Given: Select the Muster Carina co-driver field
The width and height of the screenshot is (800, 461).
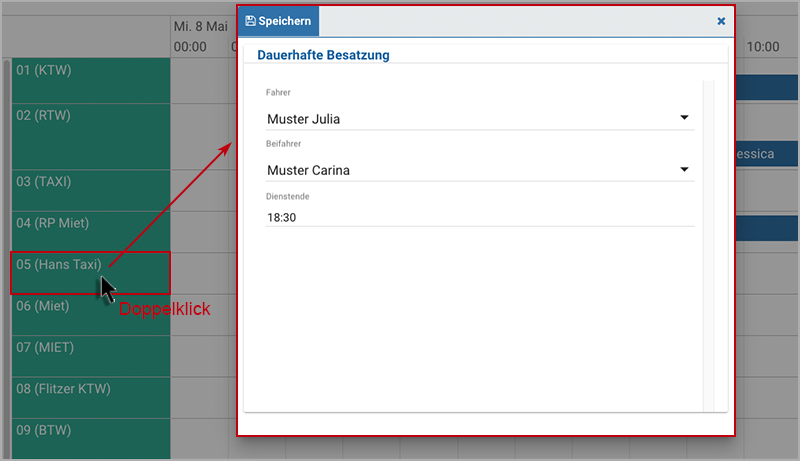Looking at the screenshot, I should pos(480,170).
